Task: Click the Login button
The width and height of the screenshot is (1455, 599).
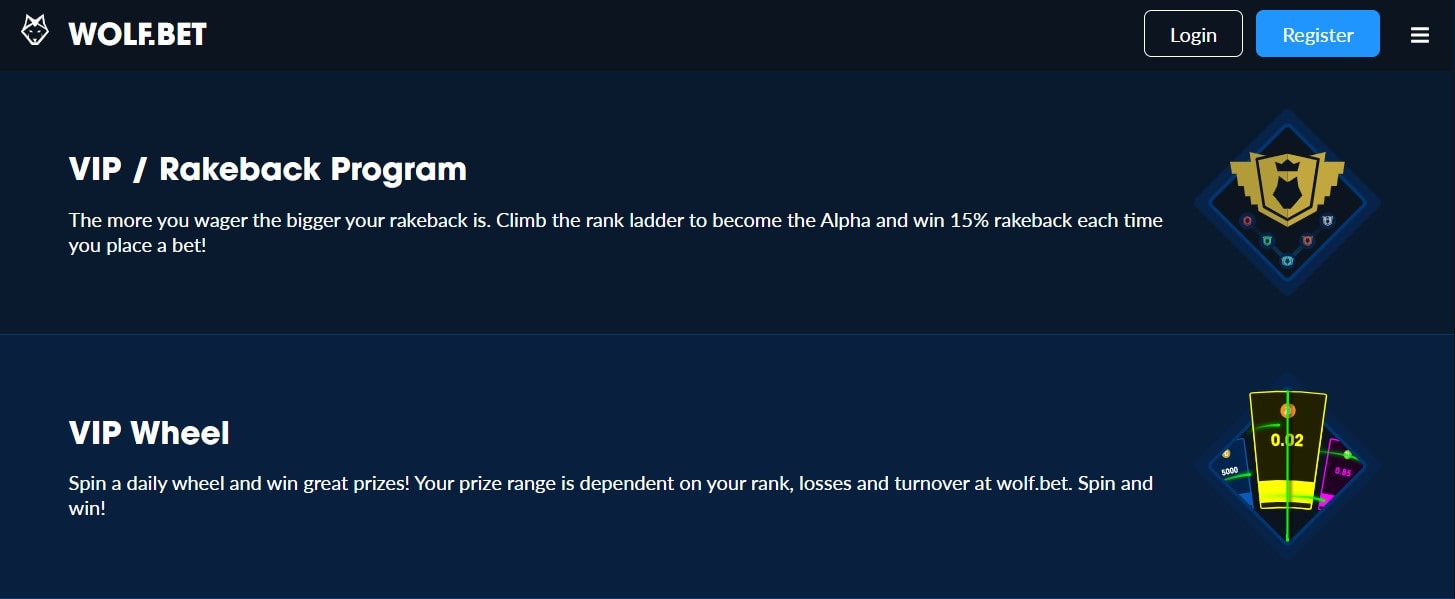Action: coord(1193,34)
